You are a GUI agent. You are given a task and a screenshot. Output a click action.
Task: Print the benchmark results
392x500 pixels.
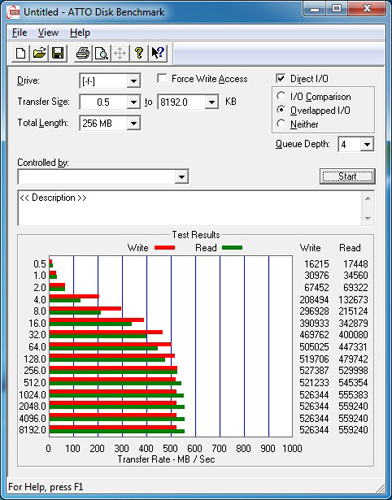coord(83,53)
